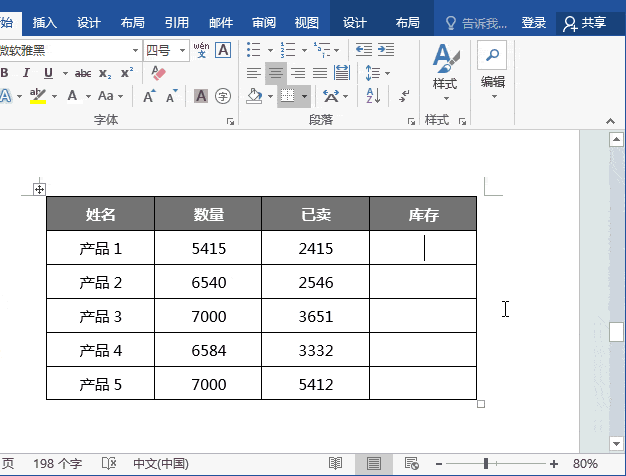Open the 插入 ribbon tab
626x476 pixels.
(x=45, y=22)
